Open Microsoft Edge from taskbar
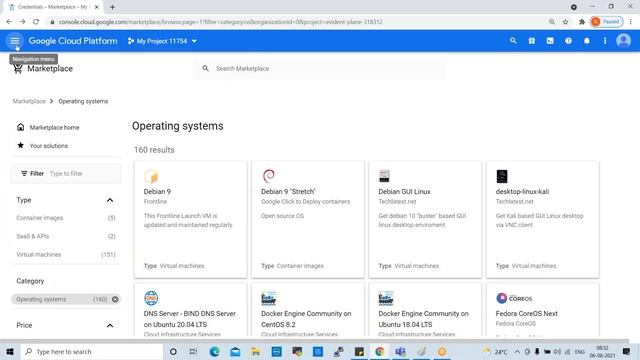Screen dimensions: 640x360 [214, 351]
